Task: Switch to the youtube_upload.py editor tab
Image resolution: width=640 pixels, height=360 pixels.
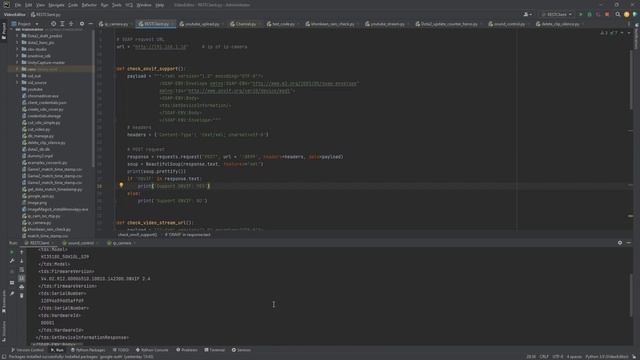Action: pos(202,24)
